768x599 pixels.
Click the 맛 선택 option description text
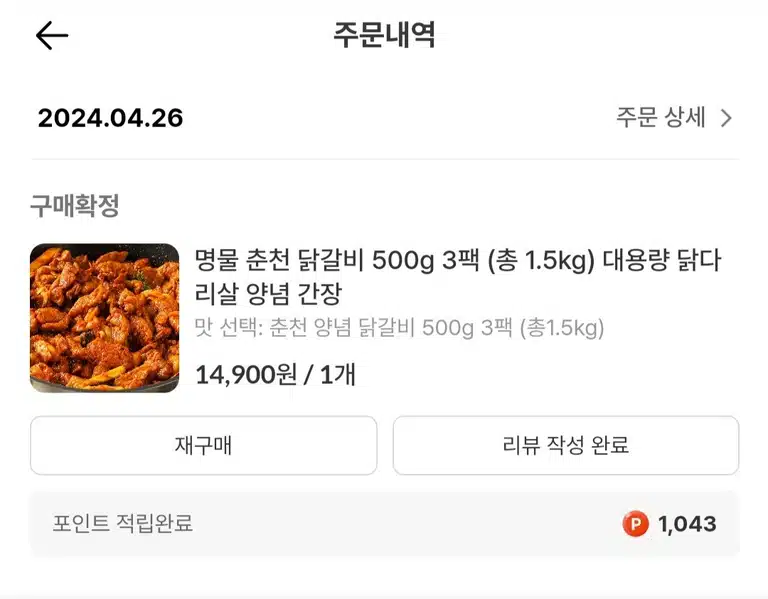coord(399,328)
